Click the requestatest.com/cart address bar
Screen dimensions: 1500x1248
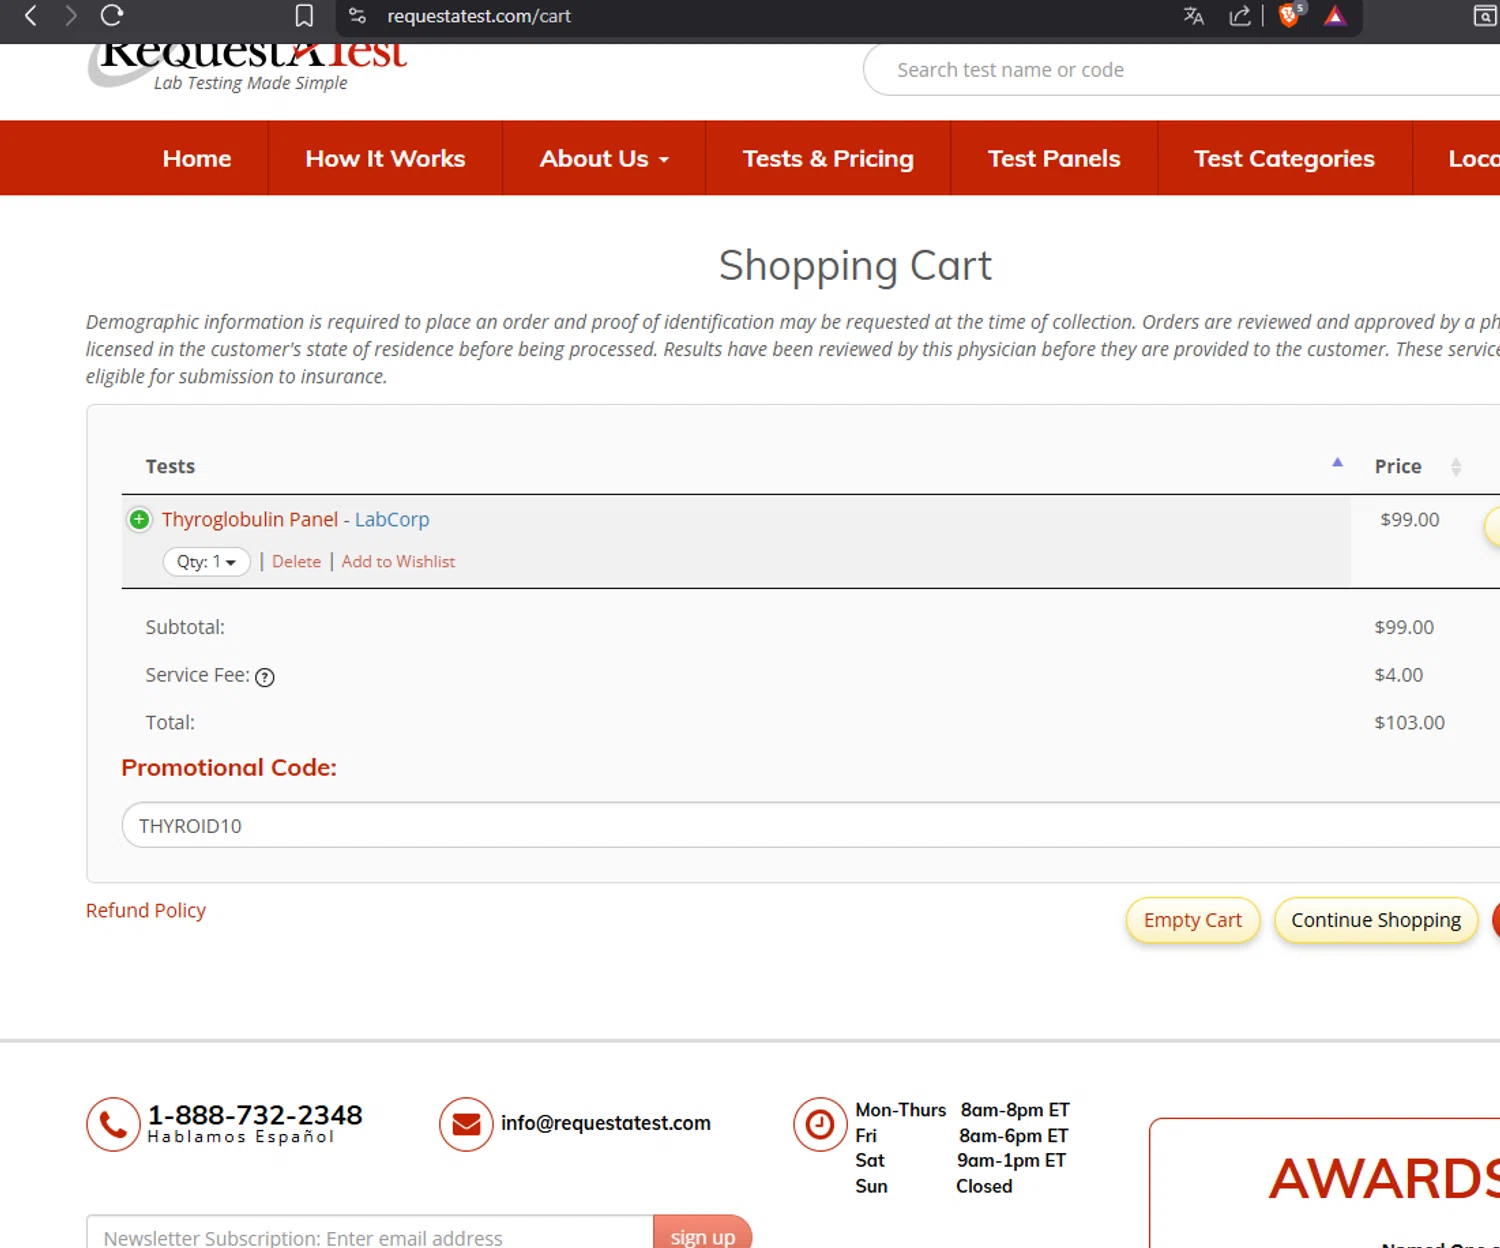[478, 16]
